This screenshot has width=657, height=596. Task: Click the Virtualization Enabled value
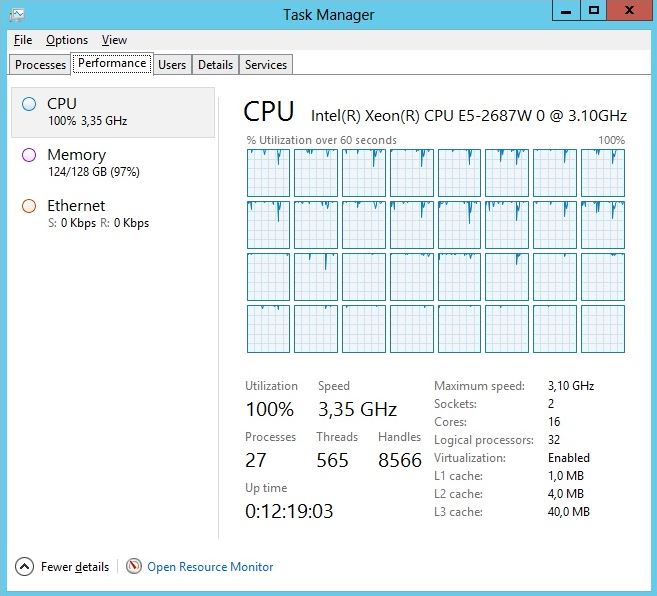pyautogui.click(x=569, y=458)
